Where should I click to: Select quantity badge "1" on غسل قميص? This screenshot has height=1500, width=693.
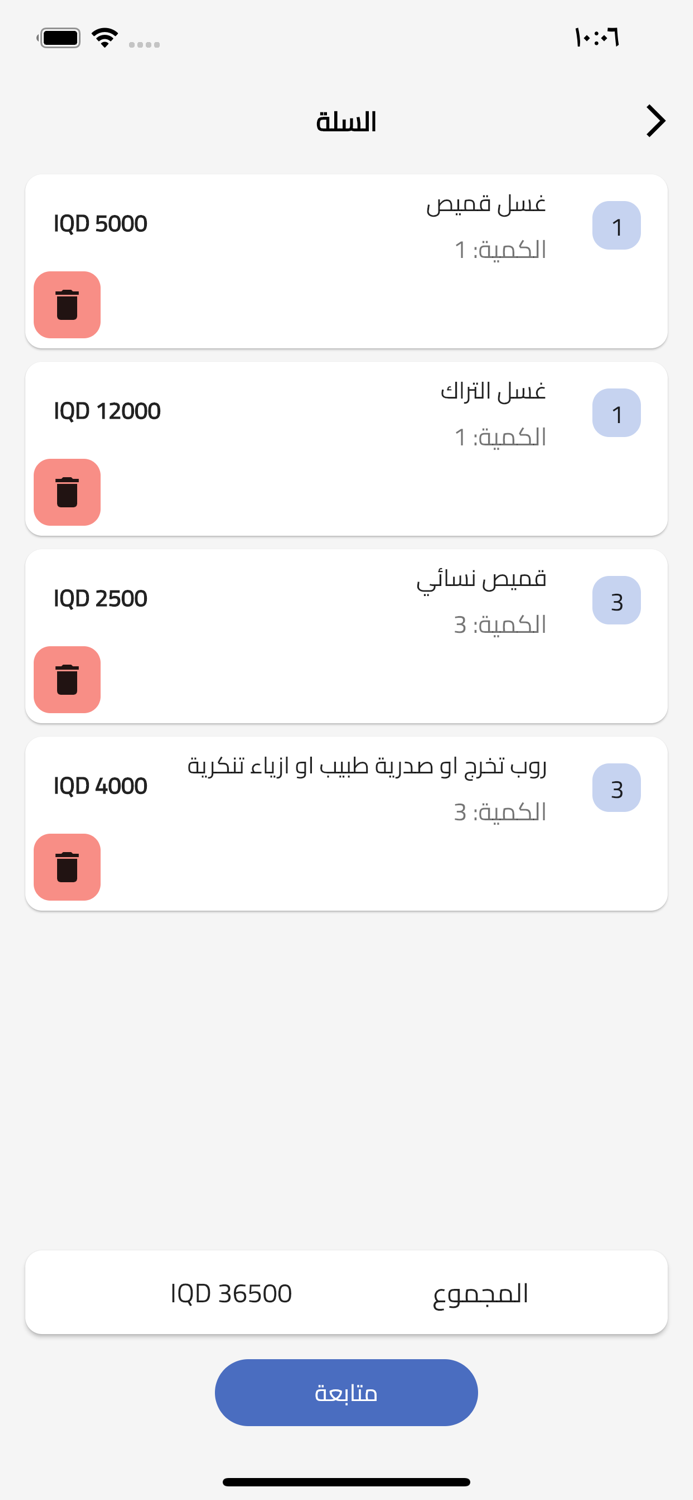click(x=616, y=226)
